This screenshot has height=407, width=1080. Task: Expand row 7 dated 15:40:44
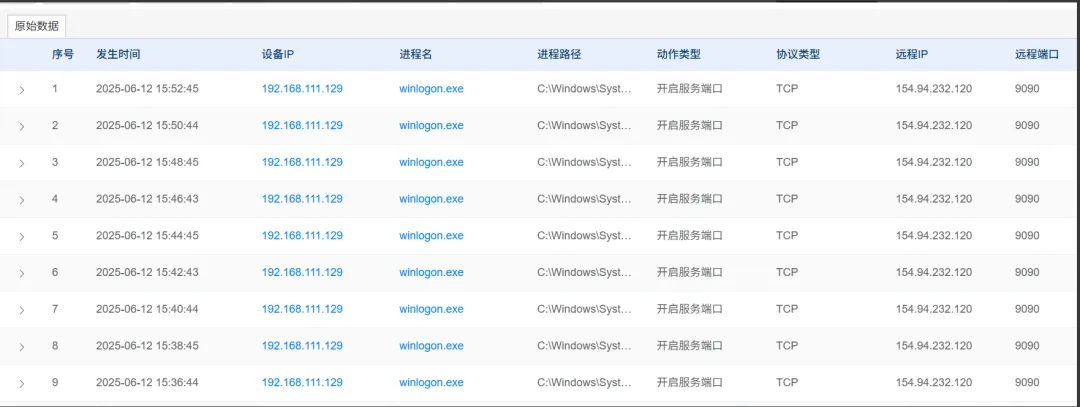22,310
